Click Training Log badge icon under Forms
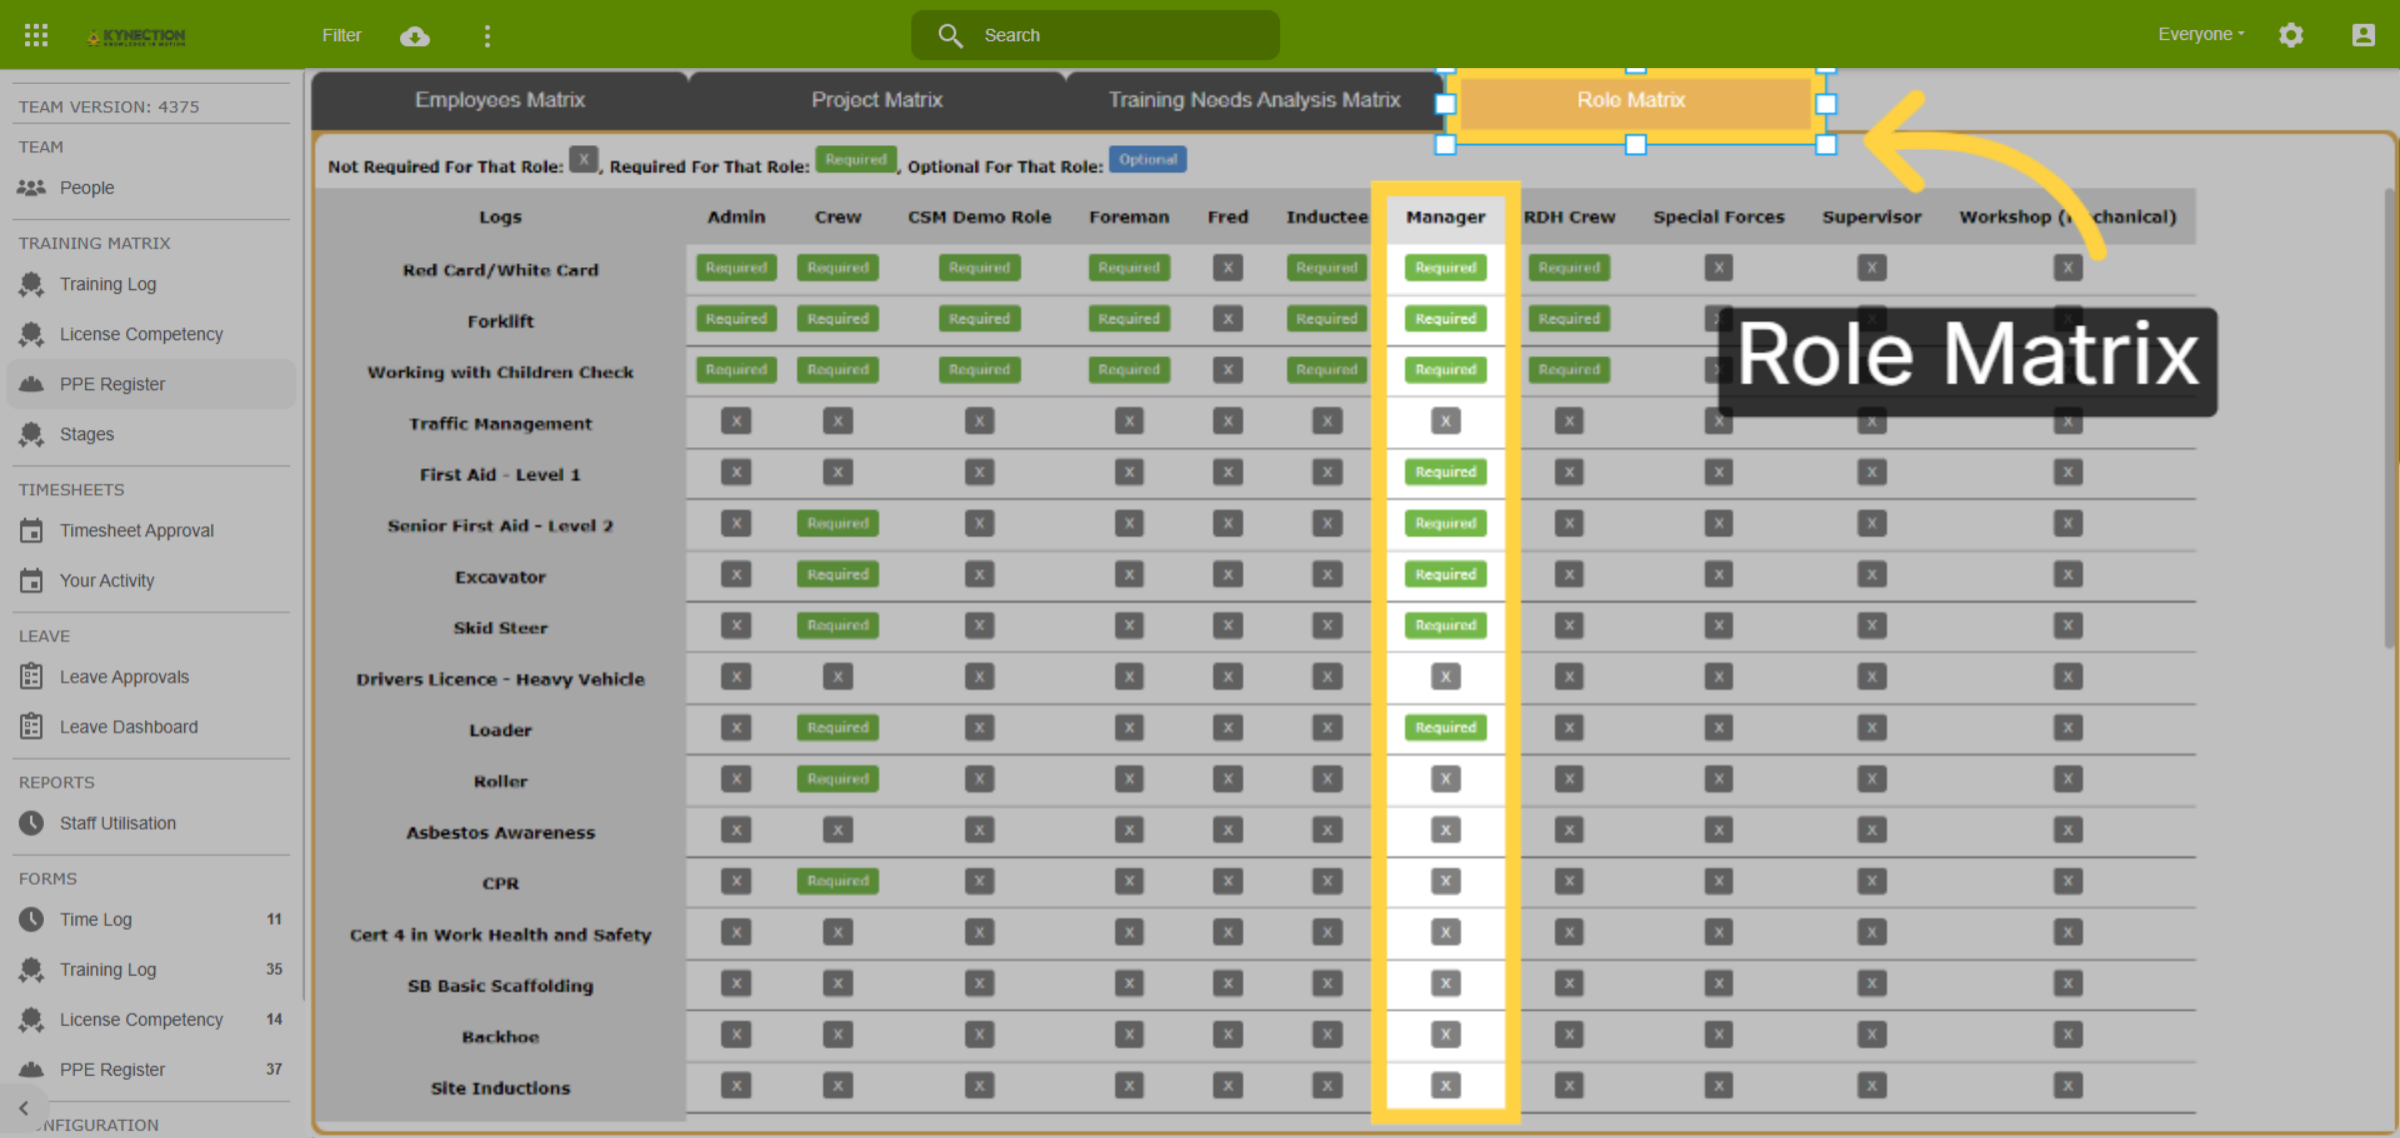The image size is (2400, 1138). [x=31, y=969]
